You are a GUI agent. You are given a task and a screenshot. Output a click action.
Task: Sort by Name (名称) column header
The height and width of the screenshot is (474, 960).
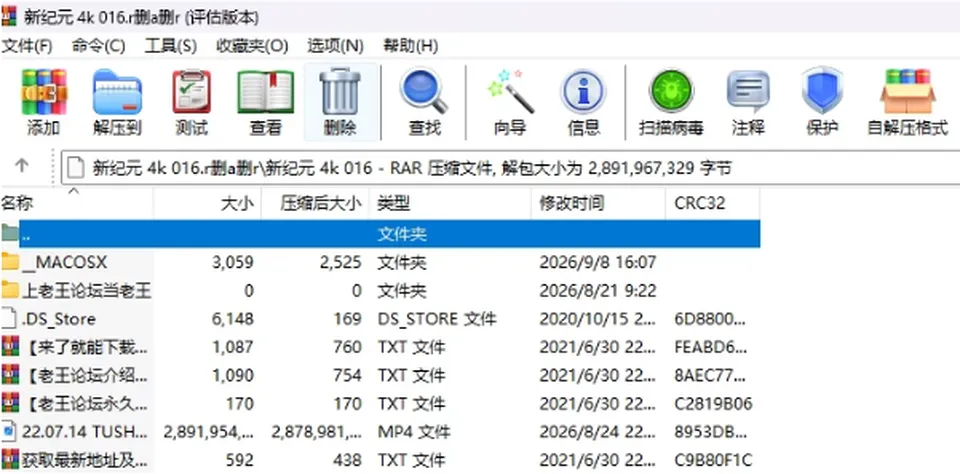[x=77, y=203]
